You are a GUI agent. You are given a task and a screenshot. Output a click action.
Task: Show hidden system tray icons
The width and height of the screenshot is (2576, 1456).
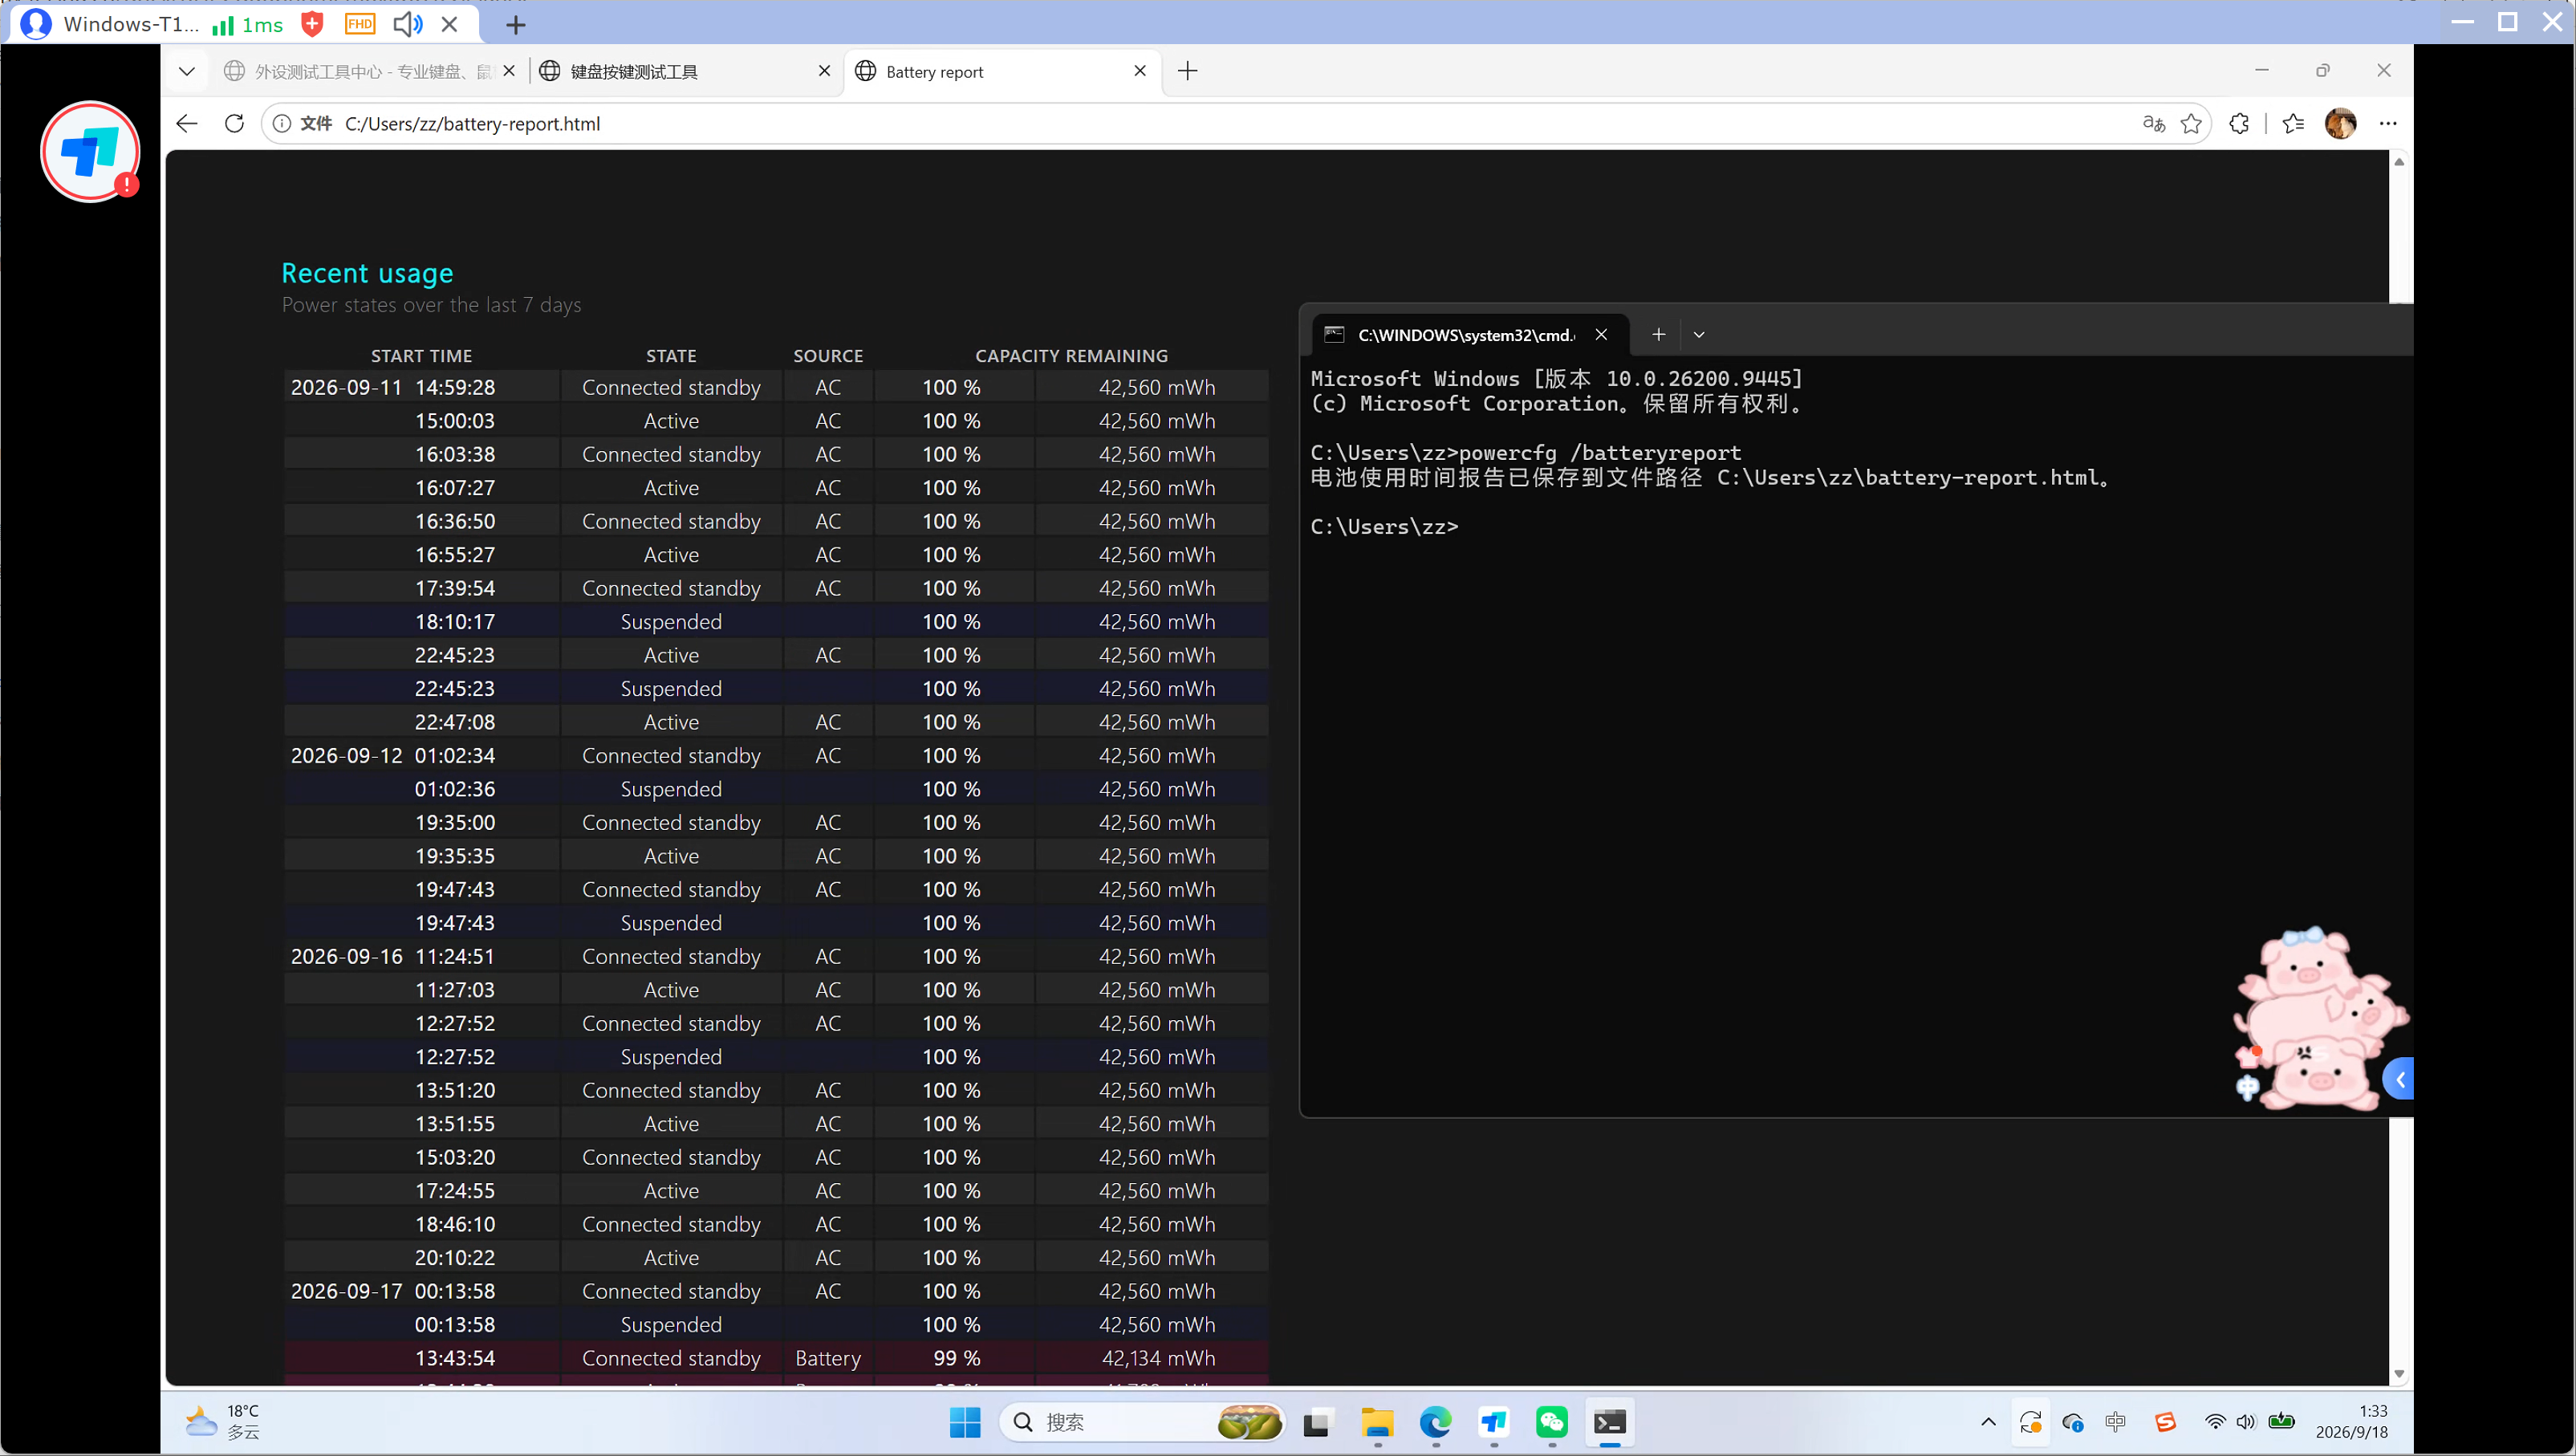1988,1422
